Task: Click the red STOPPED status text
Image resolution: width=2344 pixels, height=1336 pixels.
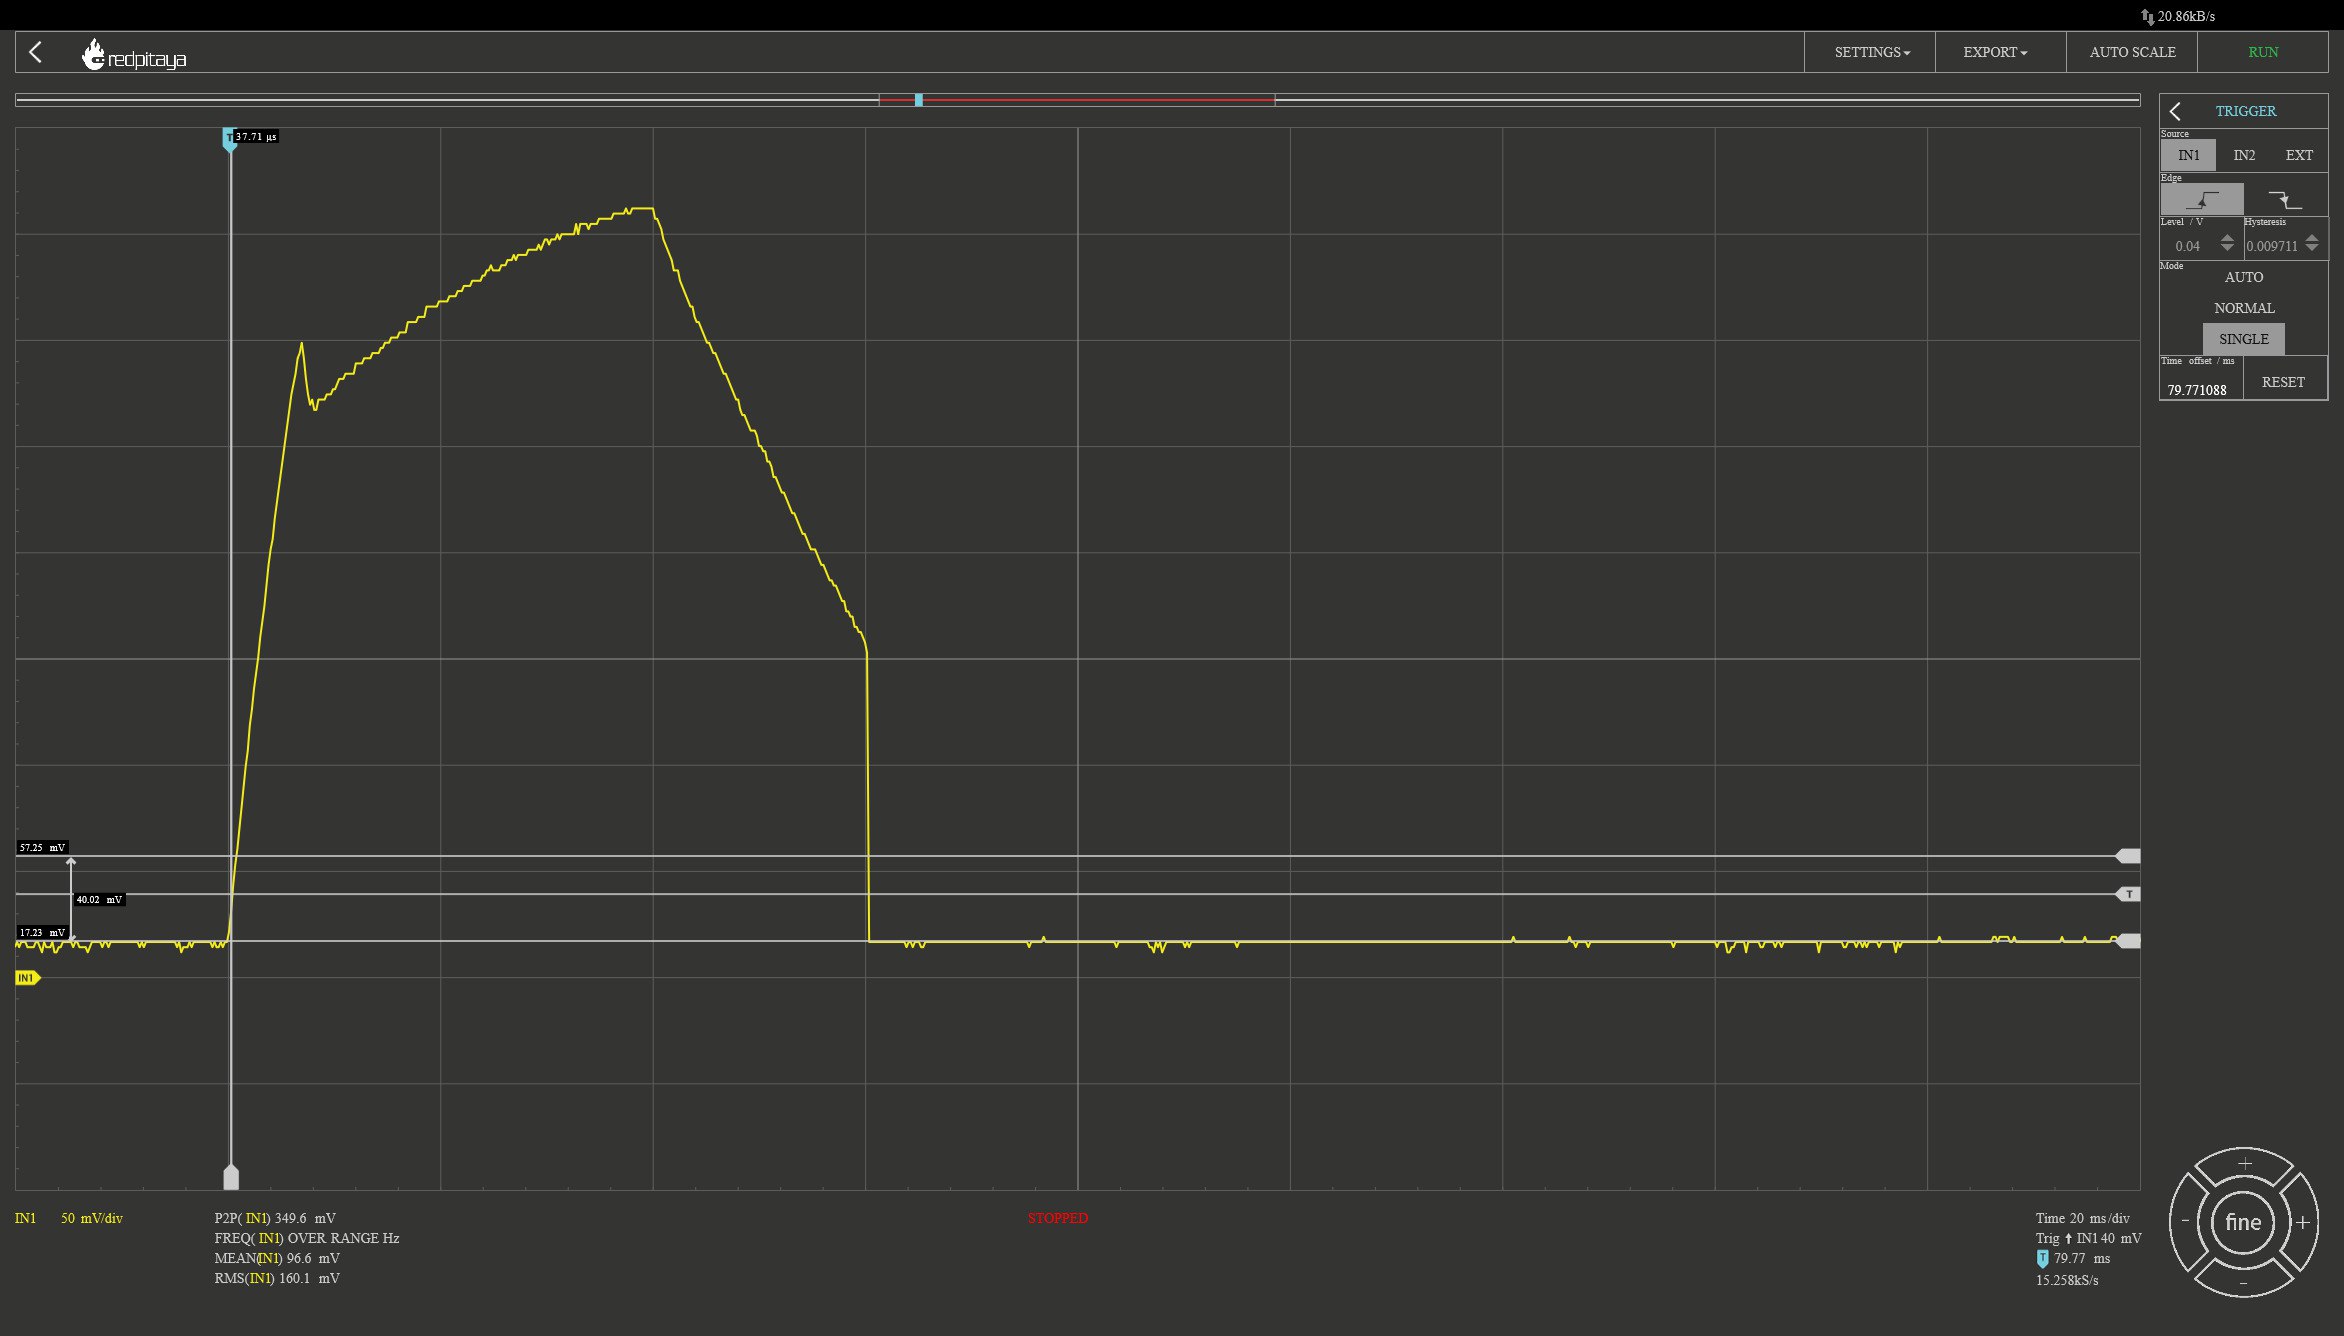Action: click(x=1058, y=1218)
